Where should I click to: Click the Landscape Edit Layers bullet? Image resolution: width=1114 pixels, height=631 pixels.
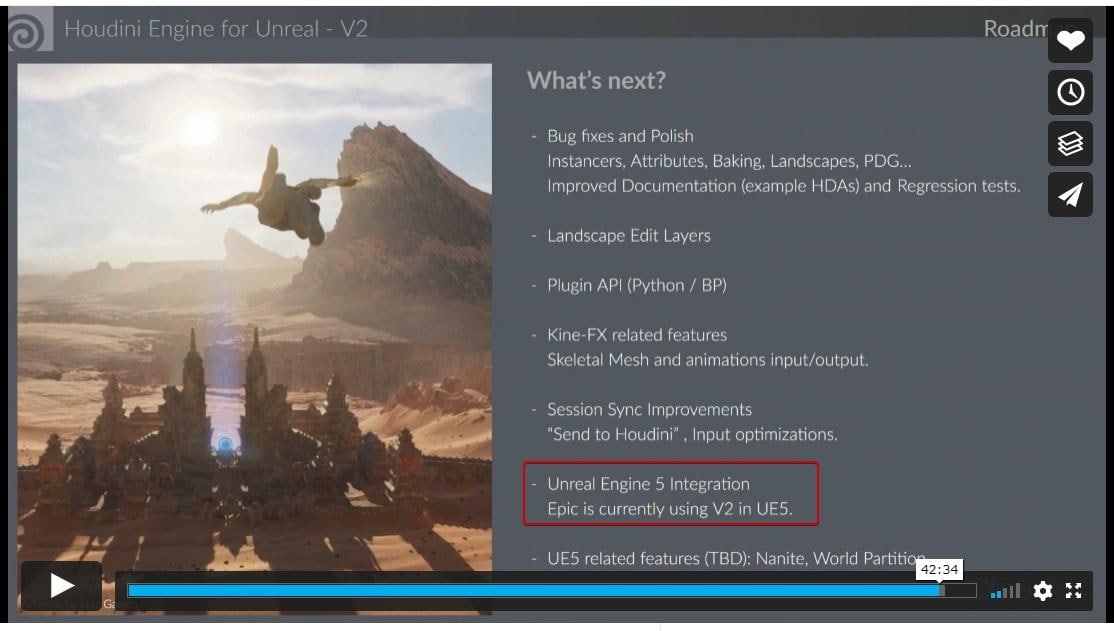point(629,236)
